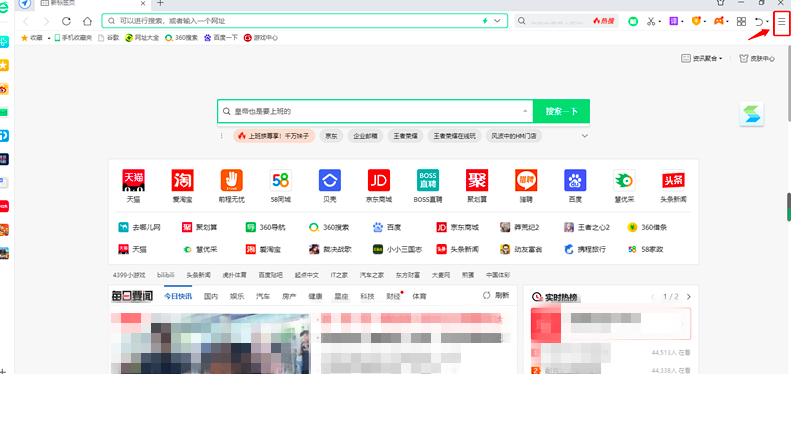801x445 pixels.
Task: Click the forward navigation arrow
Action: click(x=46, y=21)
